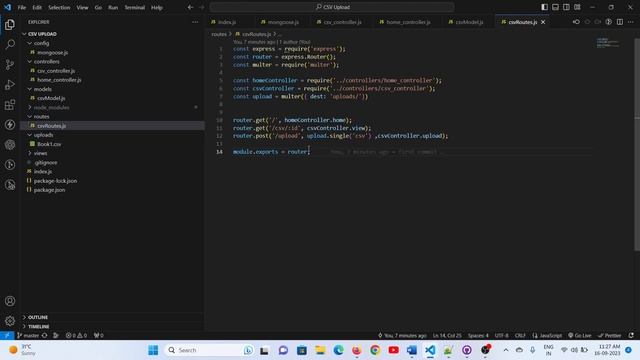Collapse the routes folder
This screenshot has height=360, width=640.
coord(112,116)
